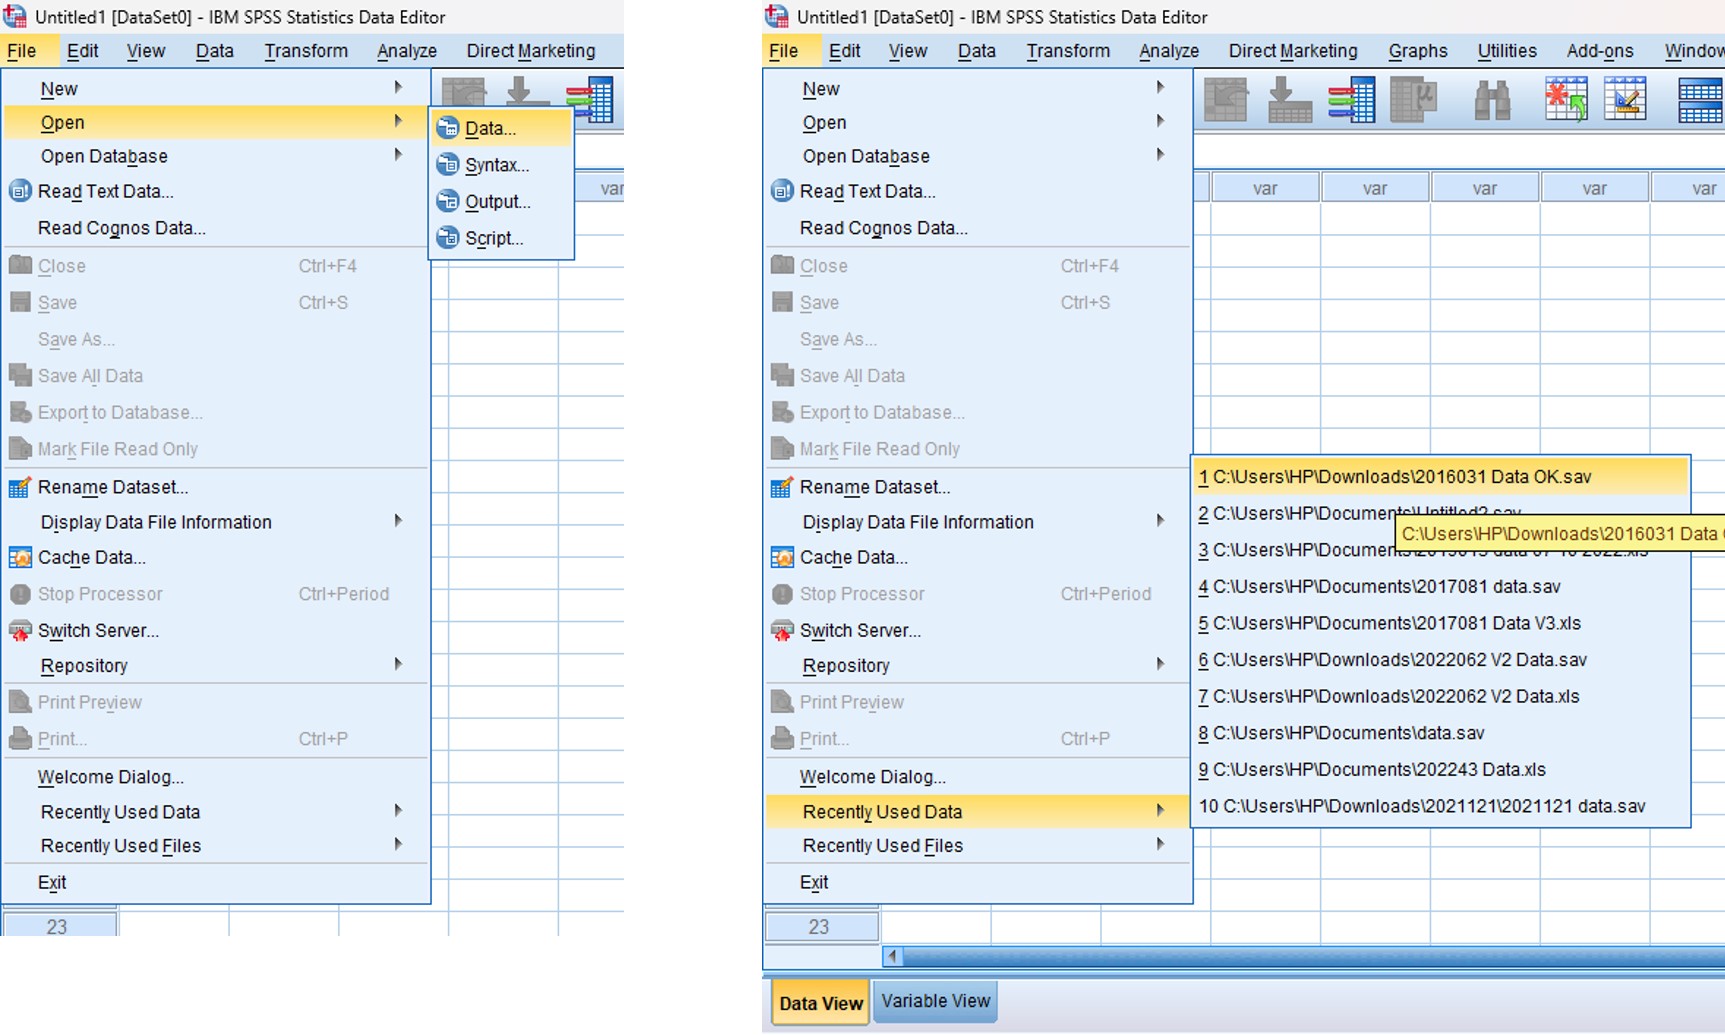
Task: Click Variables icon with colored arrows in right window
Action: 1351,101
